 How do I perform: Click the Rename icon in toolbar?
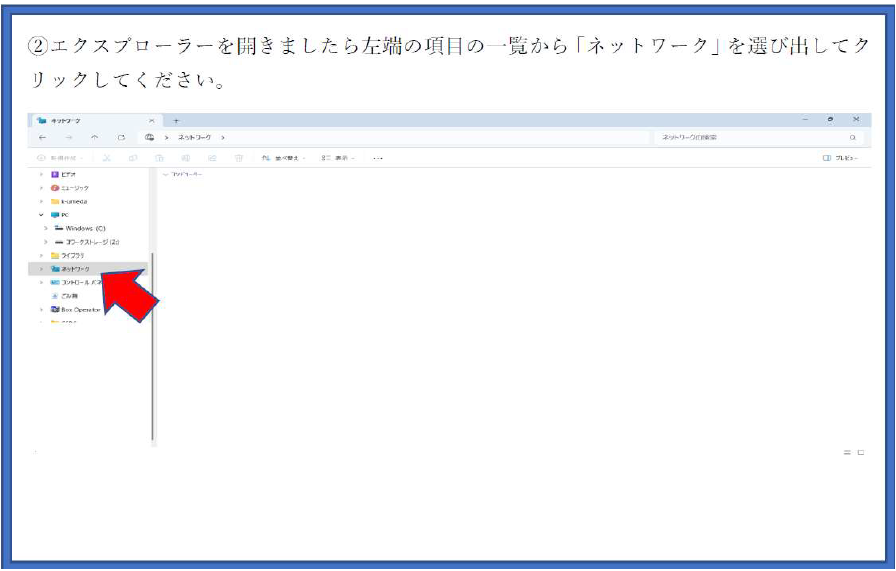point(186,158)
